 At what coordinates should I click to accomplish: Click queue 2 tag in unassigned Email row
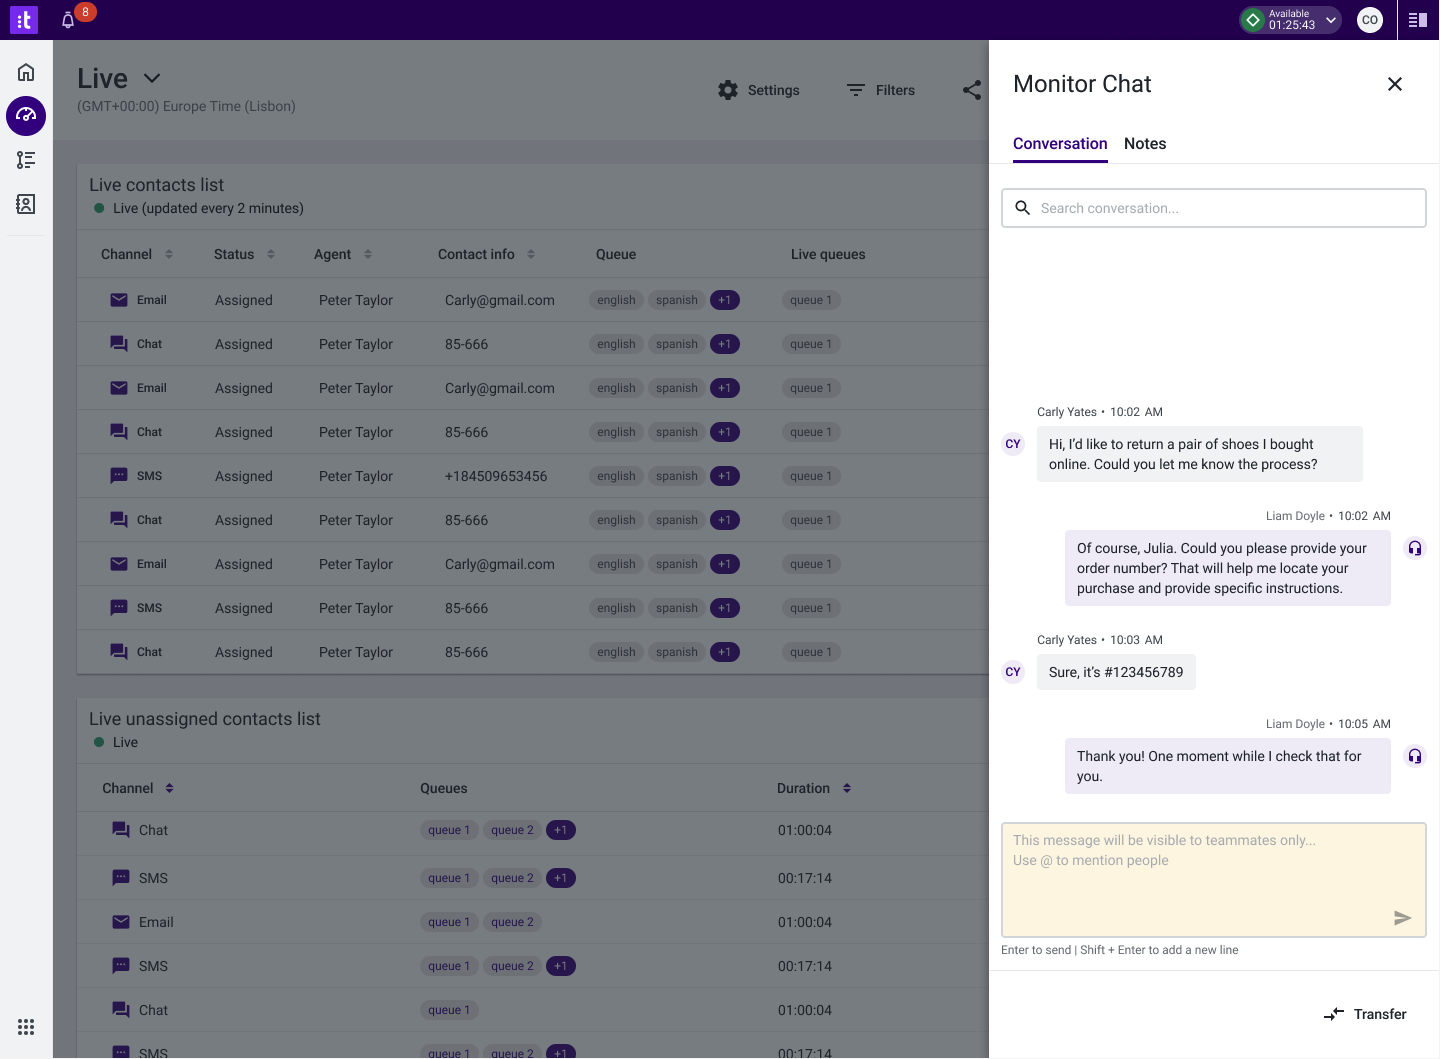click(512, 922)
